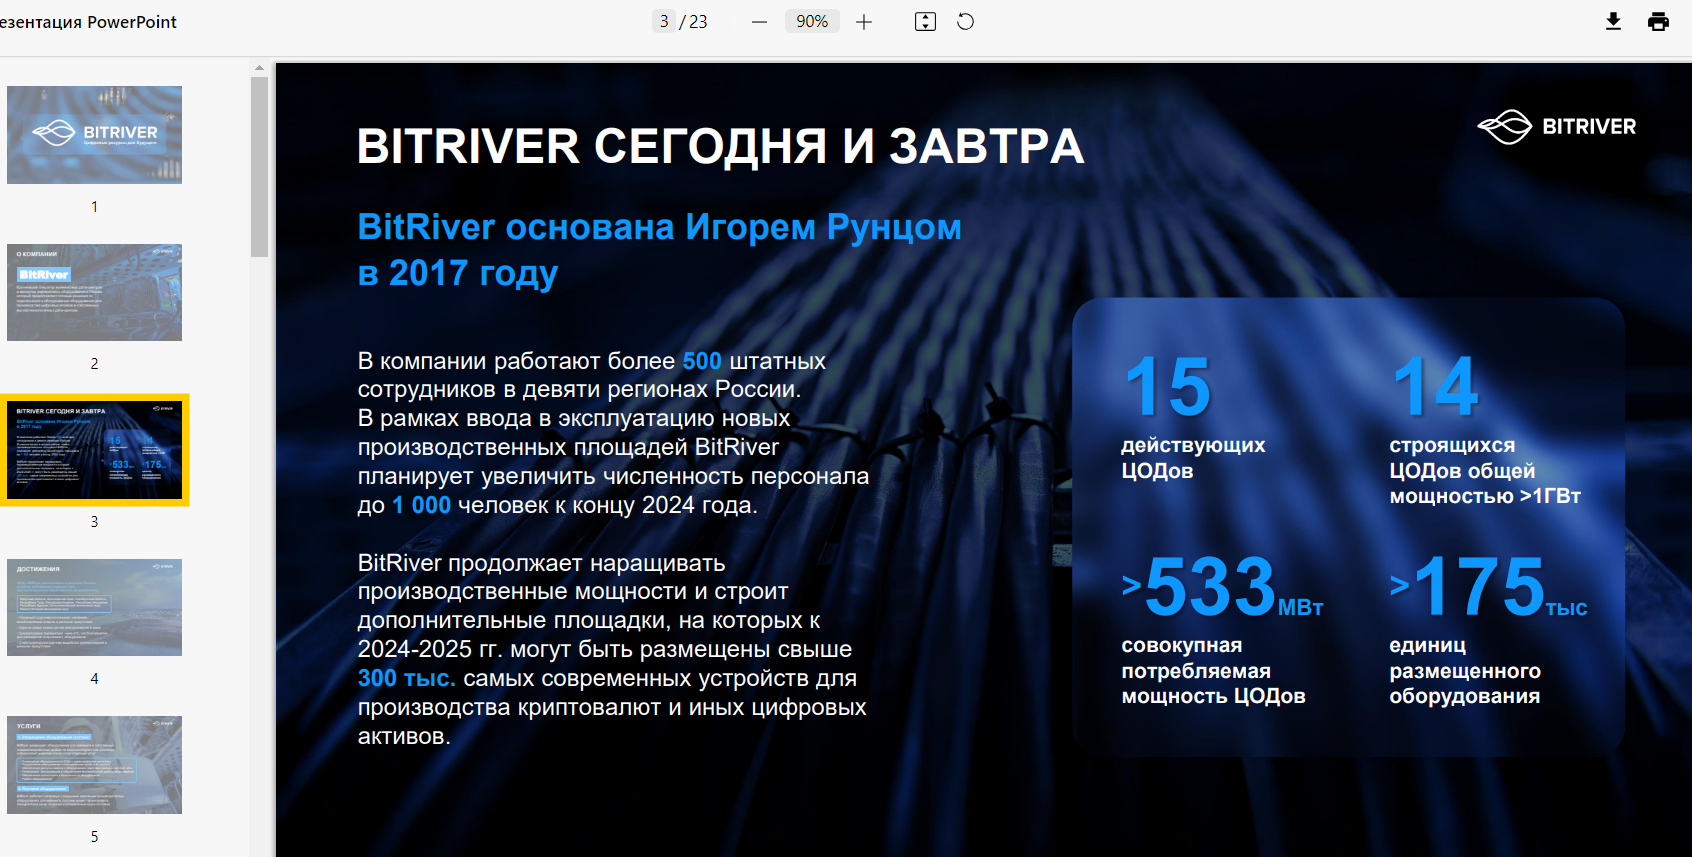
Task: Go to page 5 thumbnail
Action: (94, 765)
